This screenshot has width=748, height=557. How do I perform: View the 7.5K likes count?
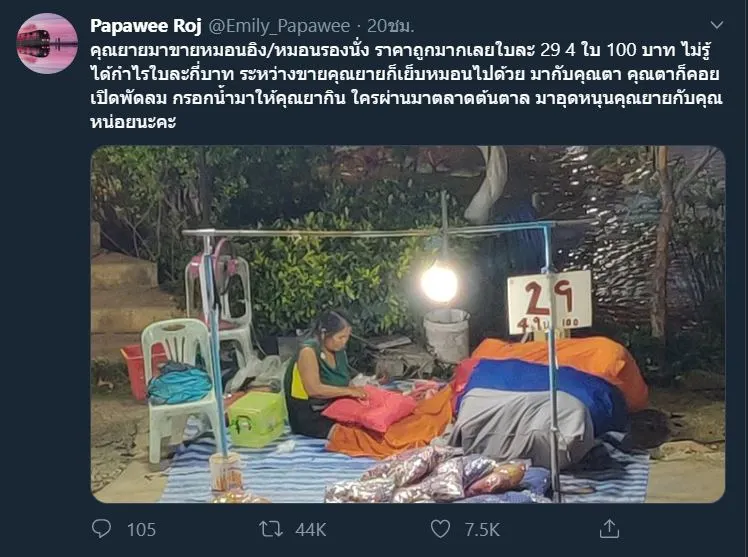pyautogui.click(x=482, y=530)
